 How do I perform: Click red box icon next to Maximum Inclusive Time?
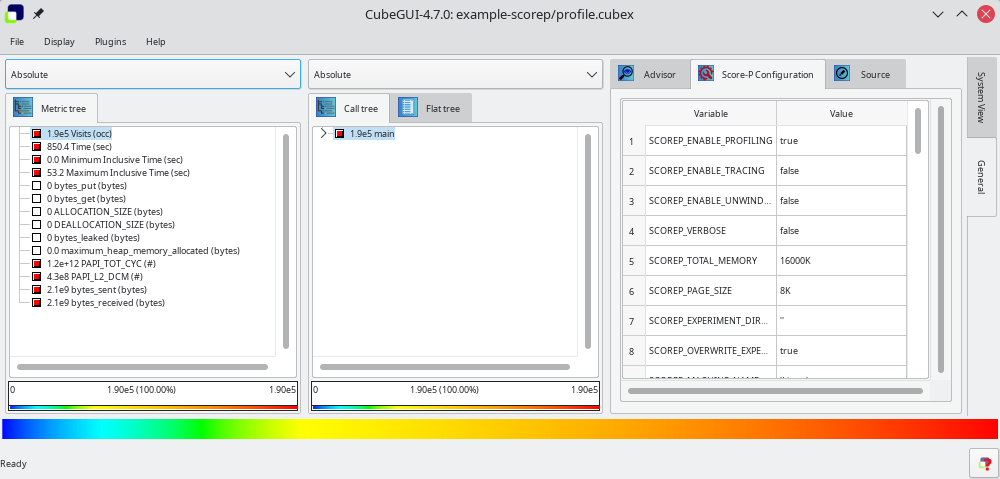click(x=37, y=173)
